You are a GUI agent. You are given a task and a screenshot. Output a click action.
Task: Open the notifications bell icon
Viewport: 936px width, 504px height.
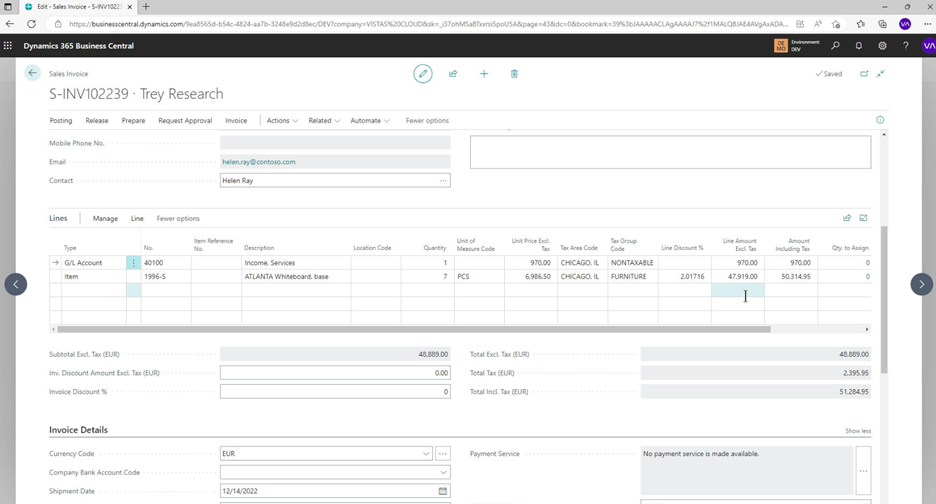pos(858,46)
